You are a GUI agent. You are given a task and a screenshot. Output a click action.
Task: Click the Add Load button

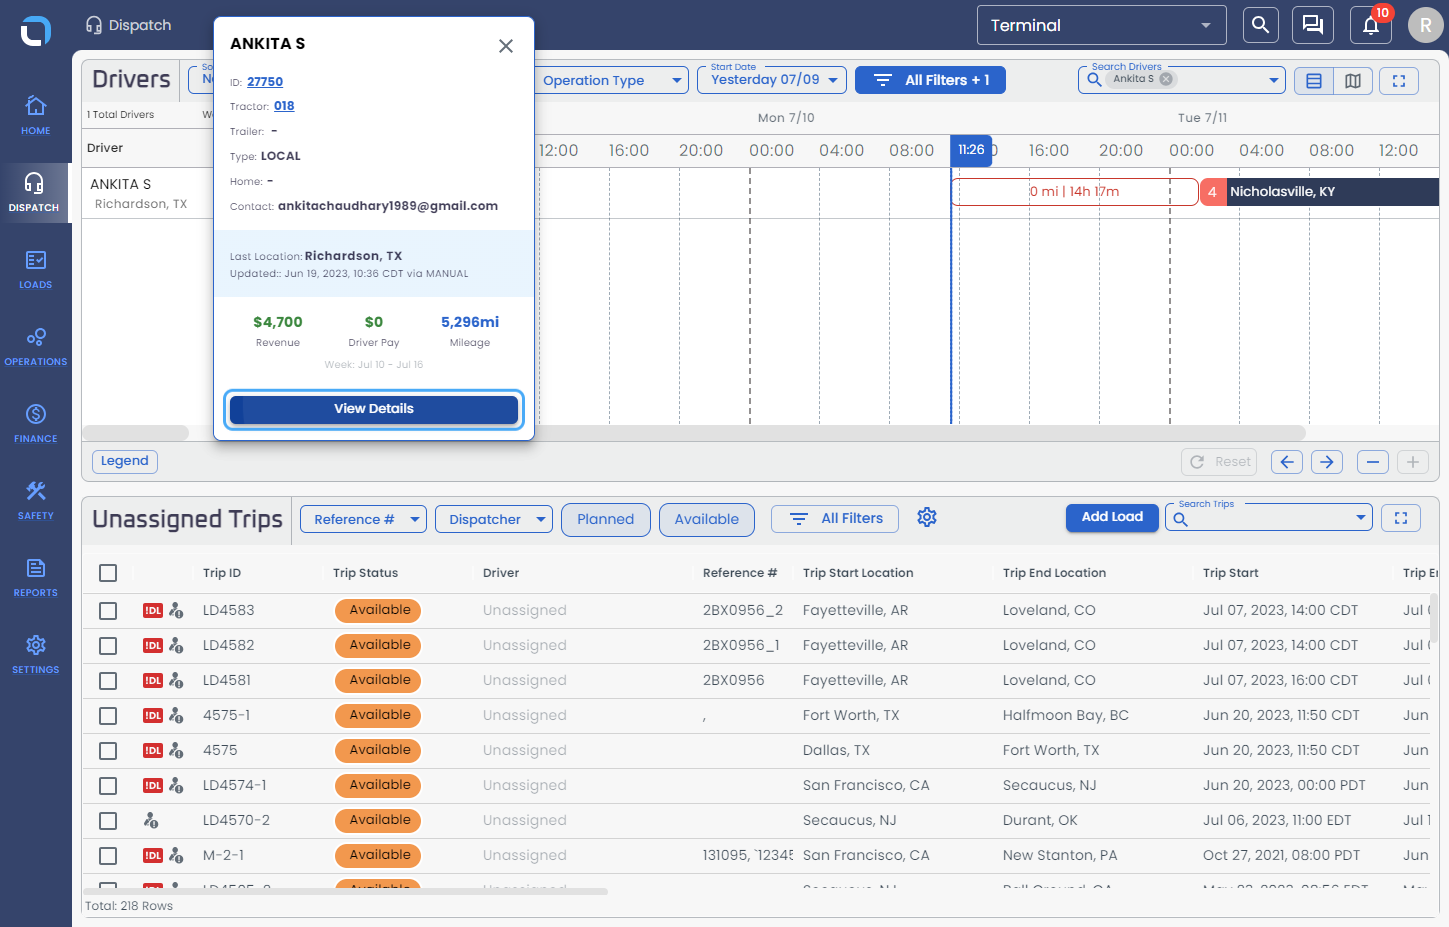tap(1112, 517)
